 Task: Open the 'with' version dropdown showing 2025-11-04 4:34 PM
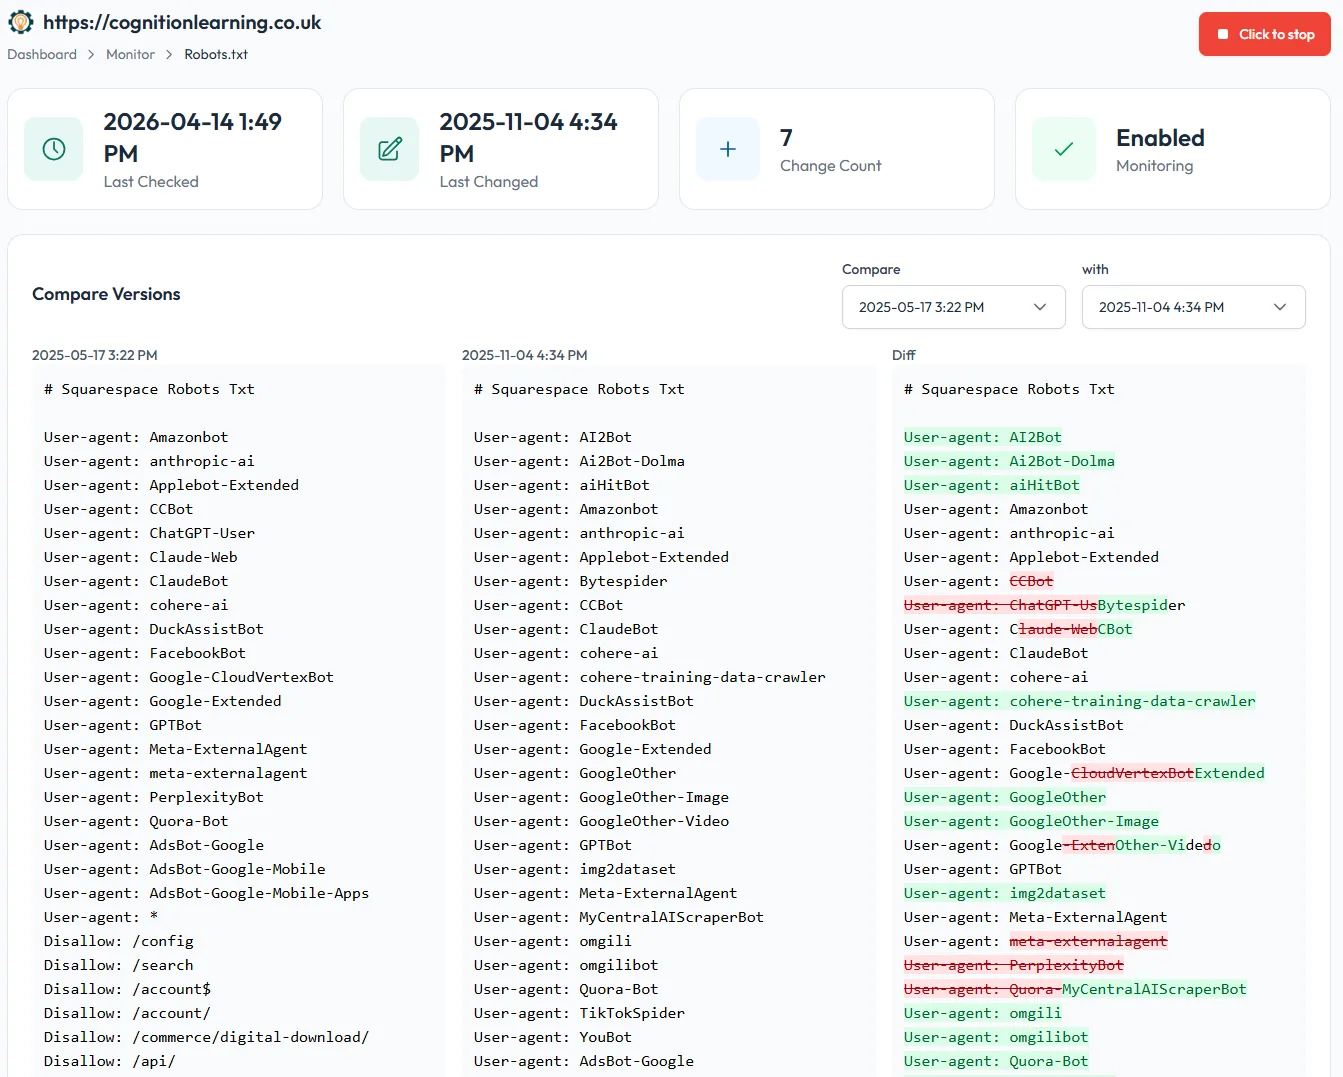pos(1193,307)
